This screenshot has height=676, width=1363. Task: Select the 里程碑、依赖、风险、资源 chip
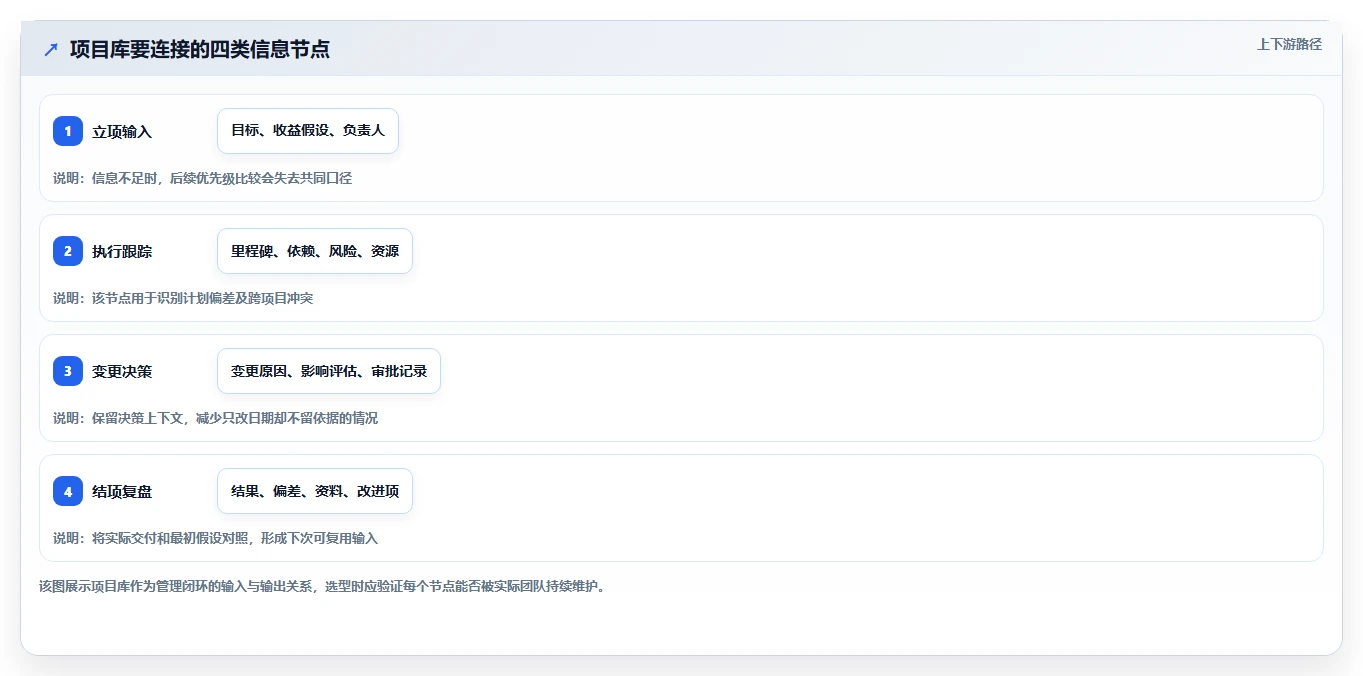click(315, 251)
